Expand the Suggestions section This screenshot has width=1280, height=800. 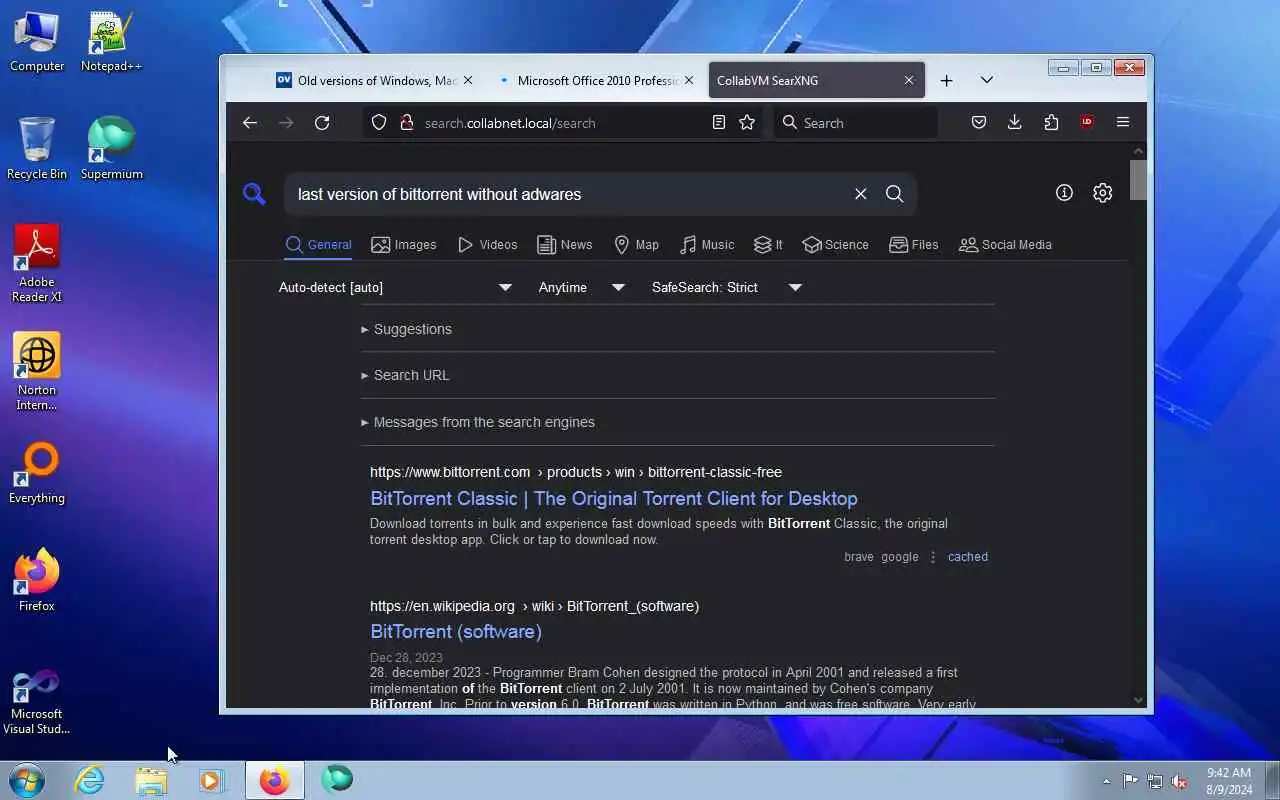(x=677, y=329)
